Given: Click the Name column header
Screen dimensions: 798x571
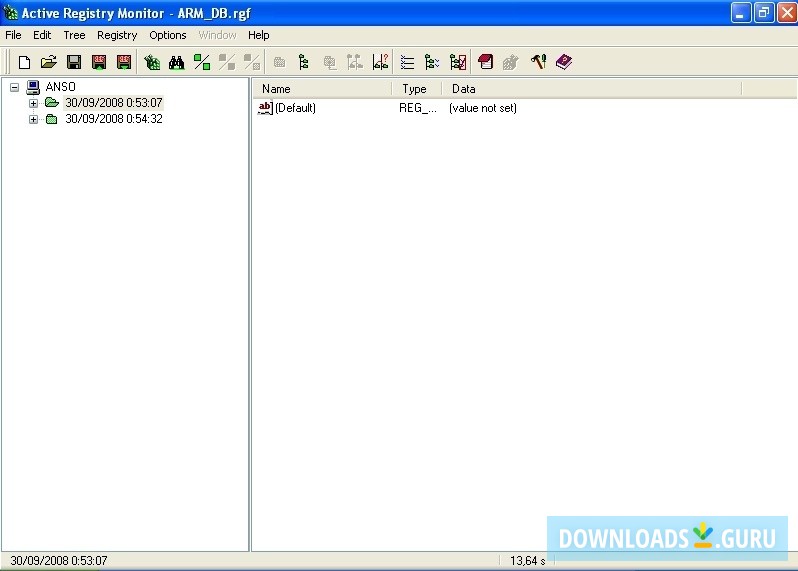Looking at the screenshot, I should click(x=323, y=89).
